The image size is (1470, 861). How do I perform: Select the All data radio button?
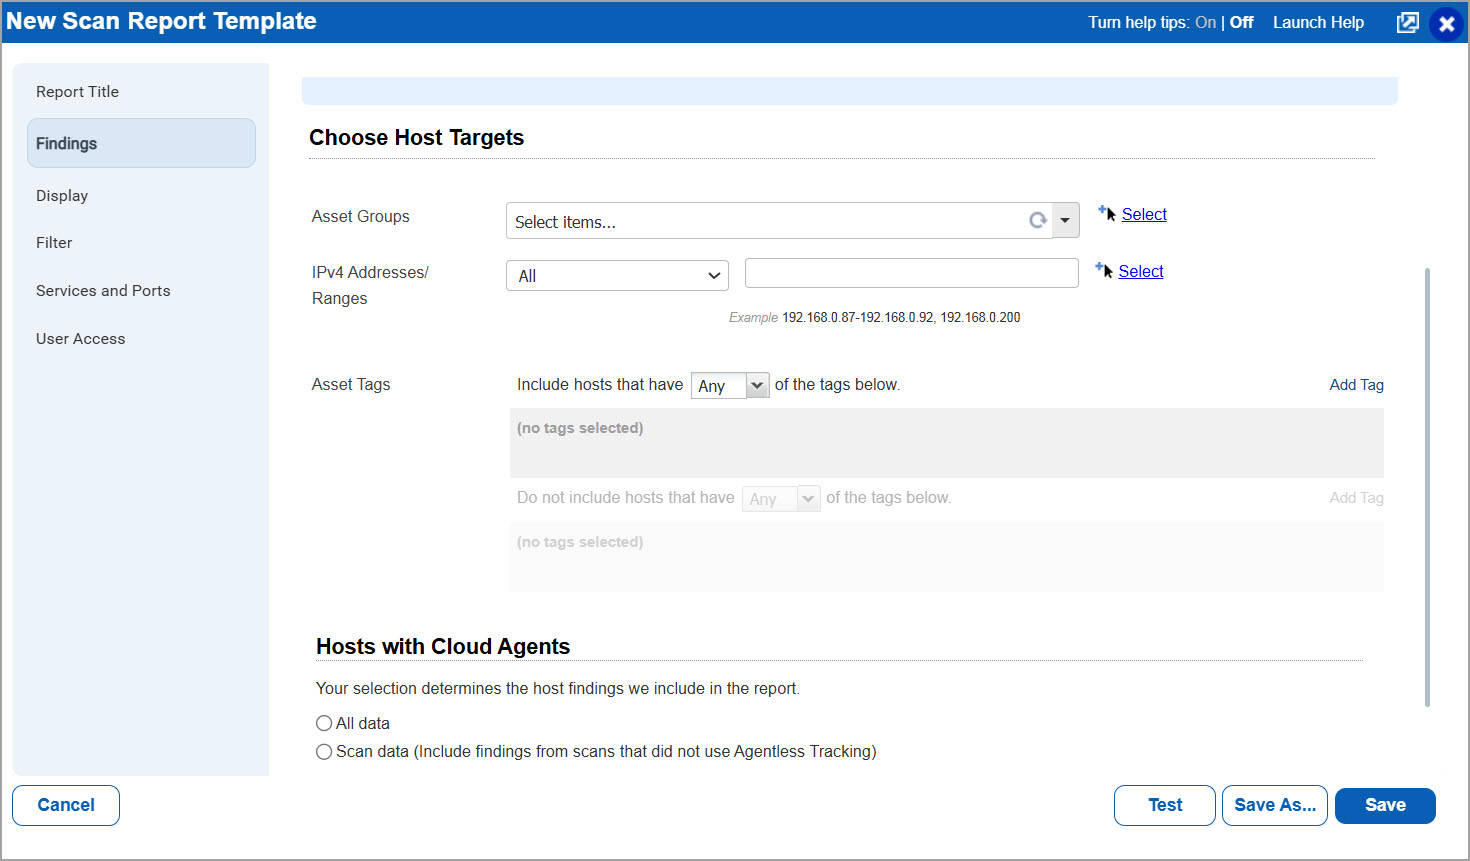pyautogui.click(x=324, y=722)
